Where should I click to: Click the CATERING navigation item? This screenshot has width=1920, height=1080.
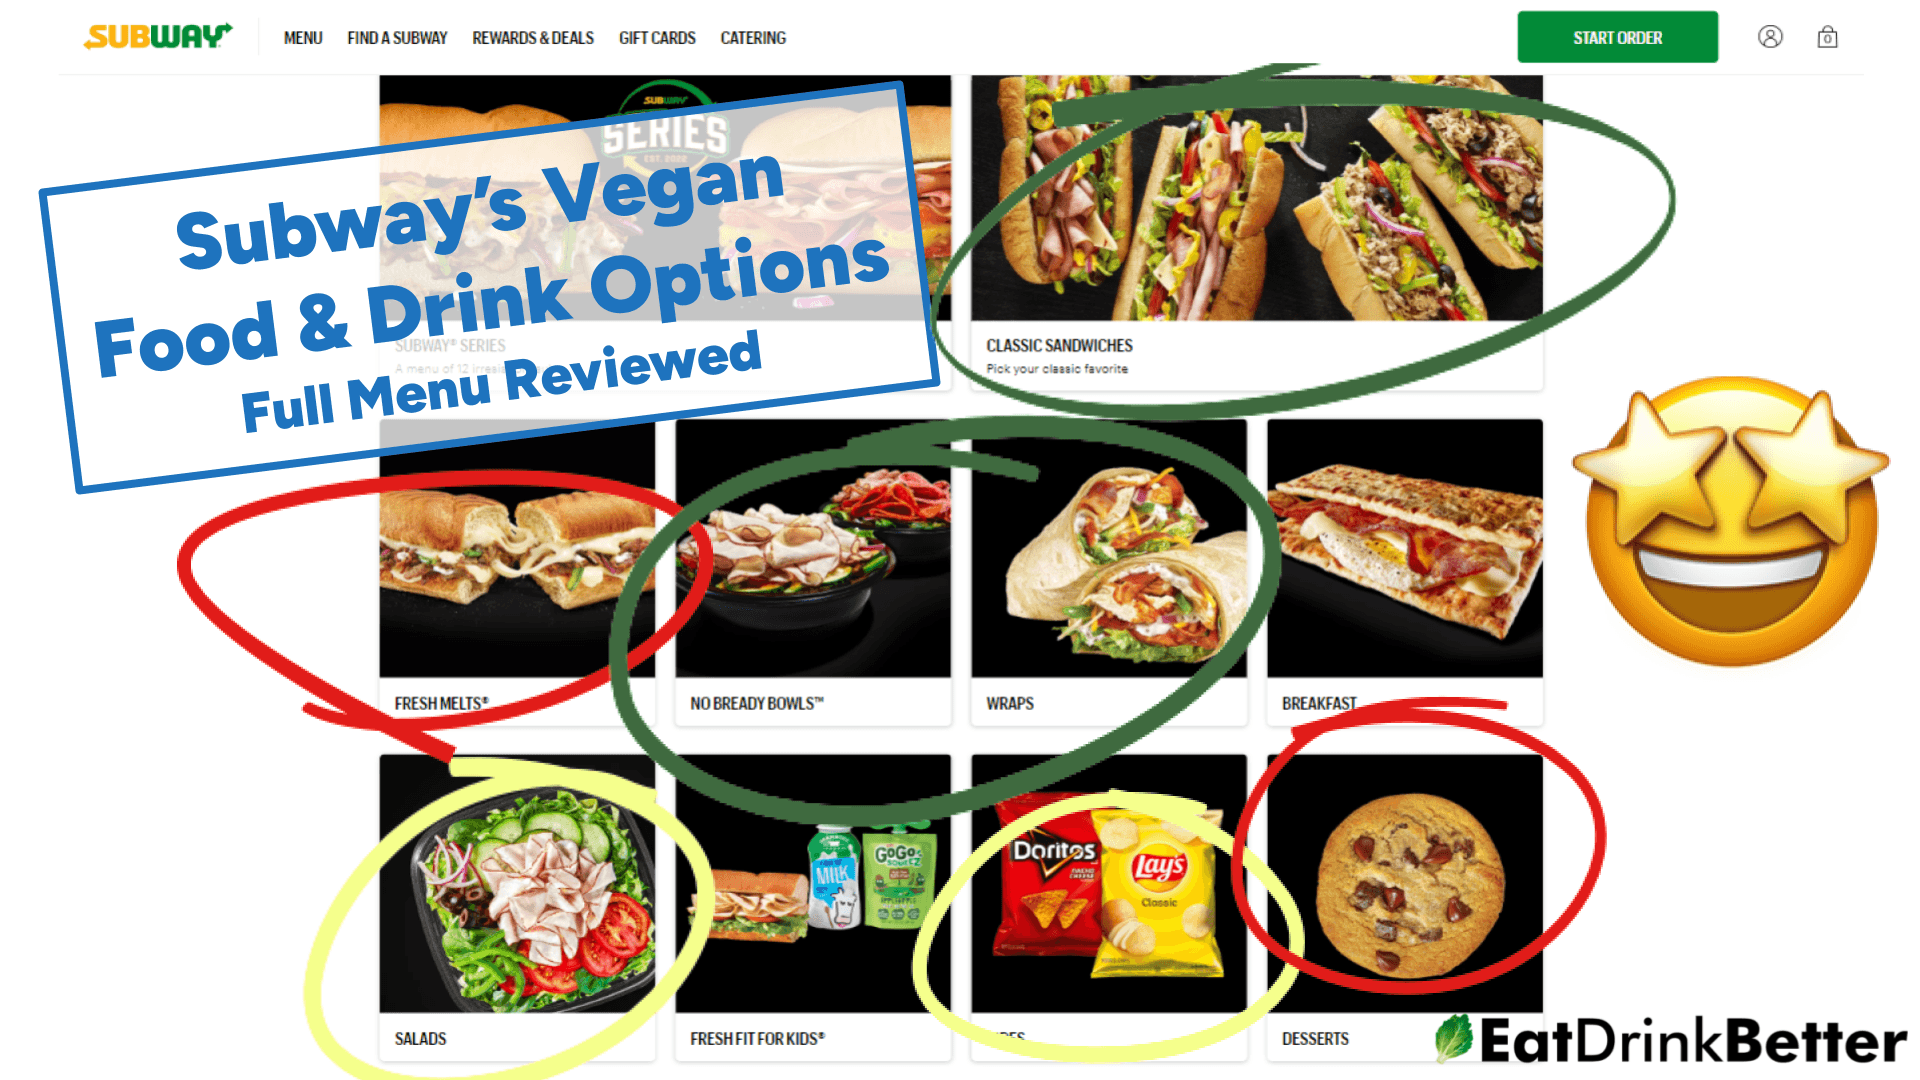(x=753, y=37)
